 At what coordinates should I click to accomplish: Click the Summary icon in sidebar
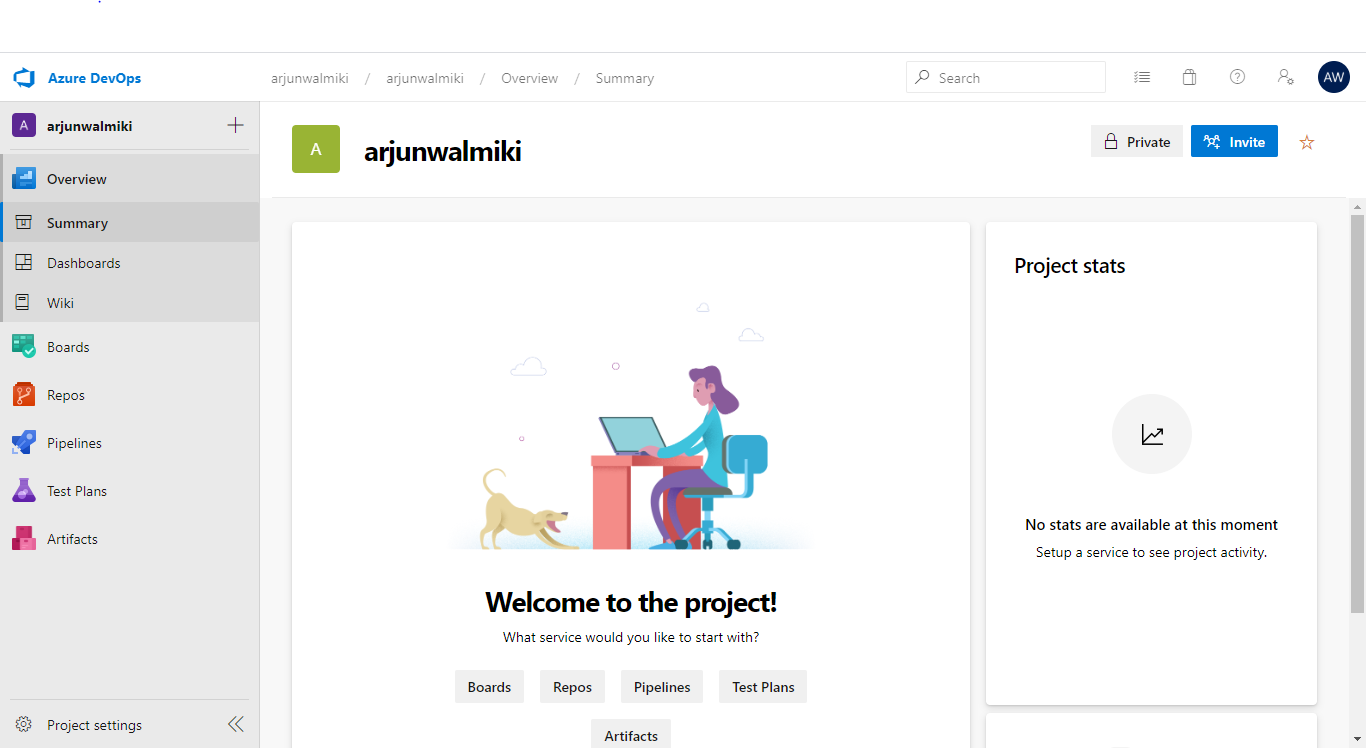coord(24,222)
